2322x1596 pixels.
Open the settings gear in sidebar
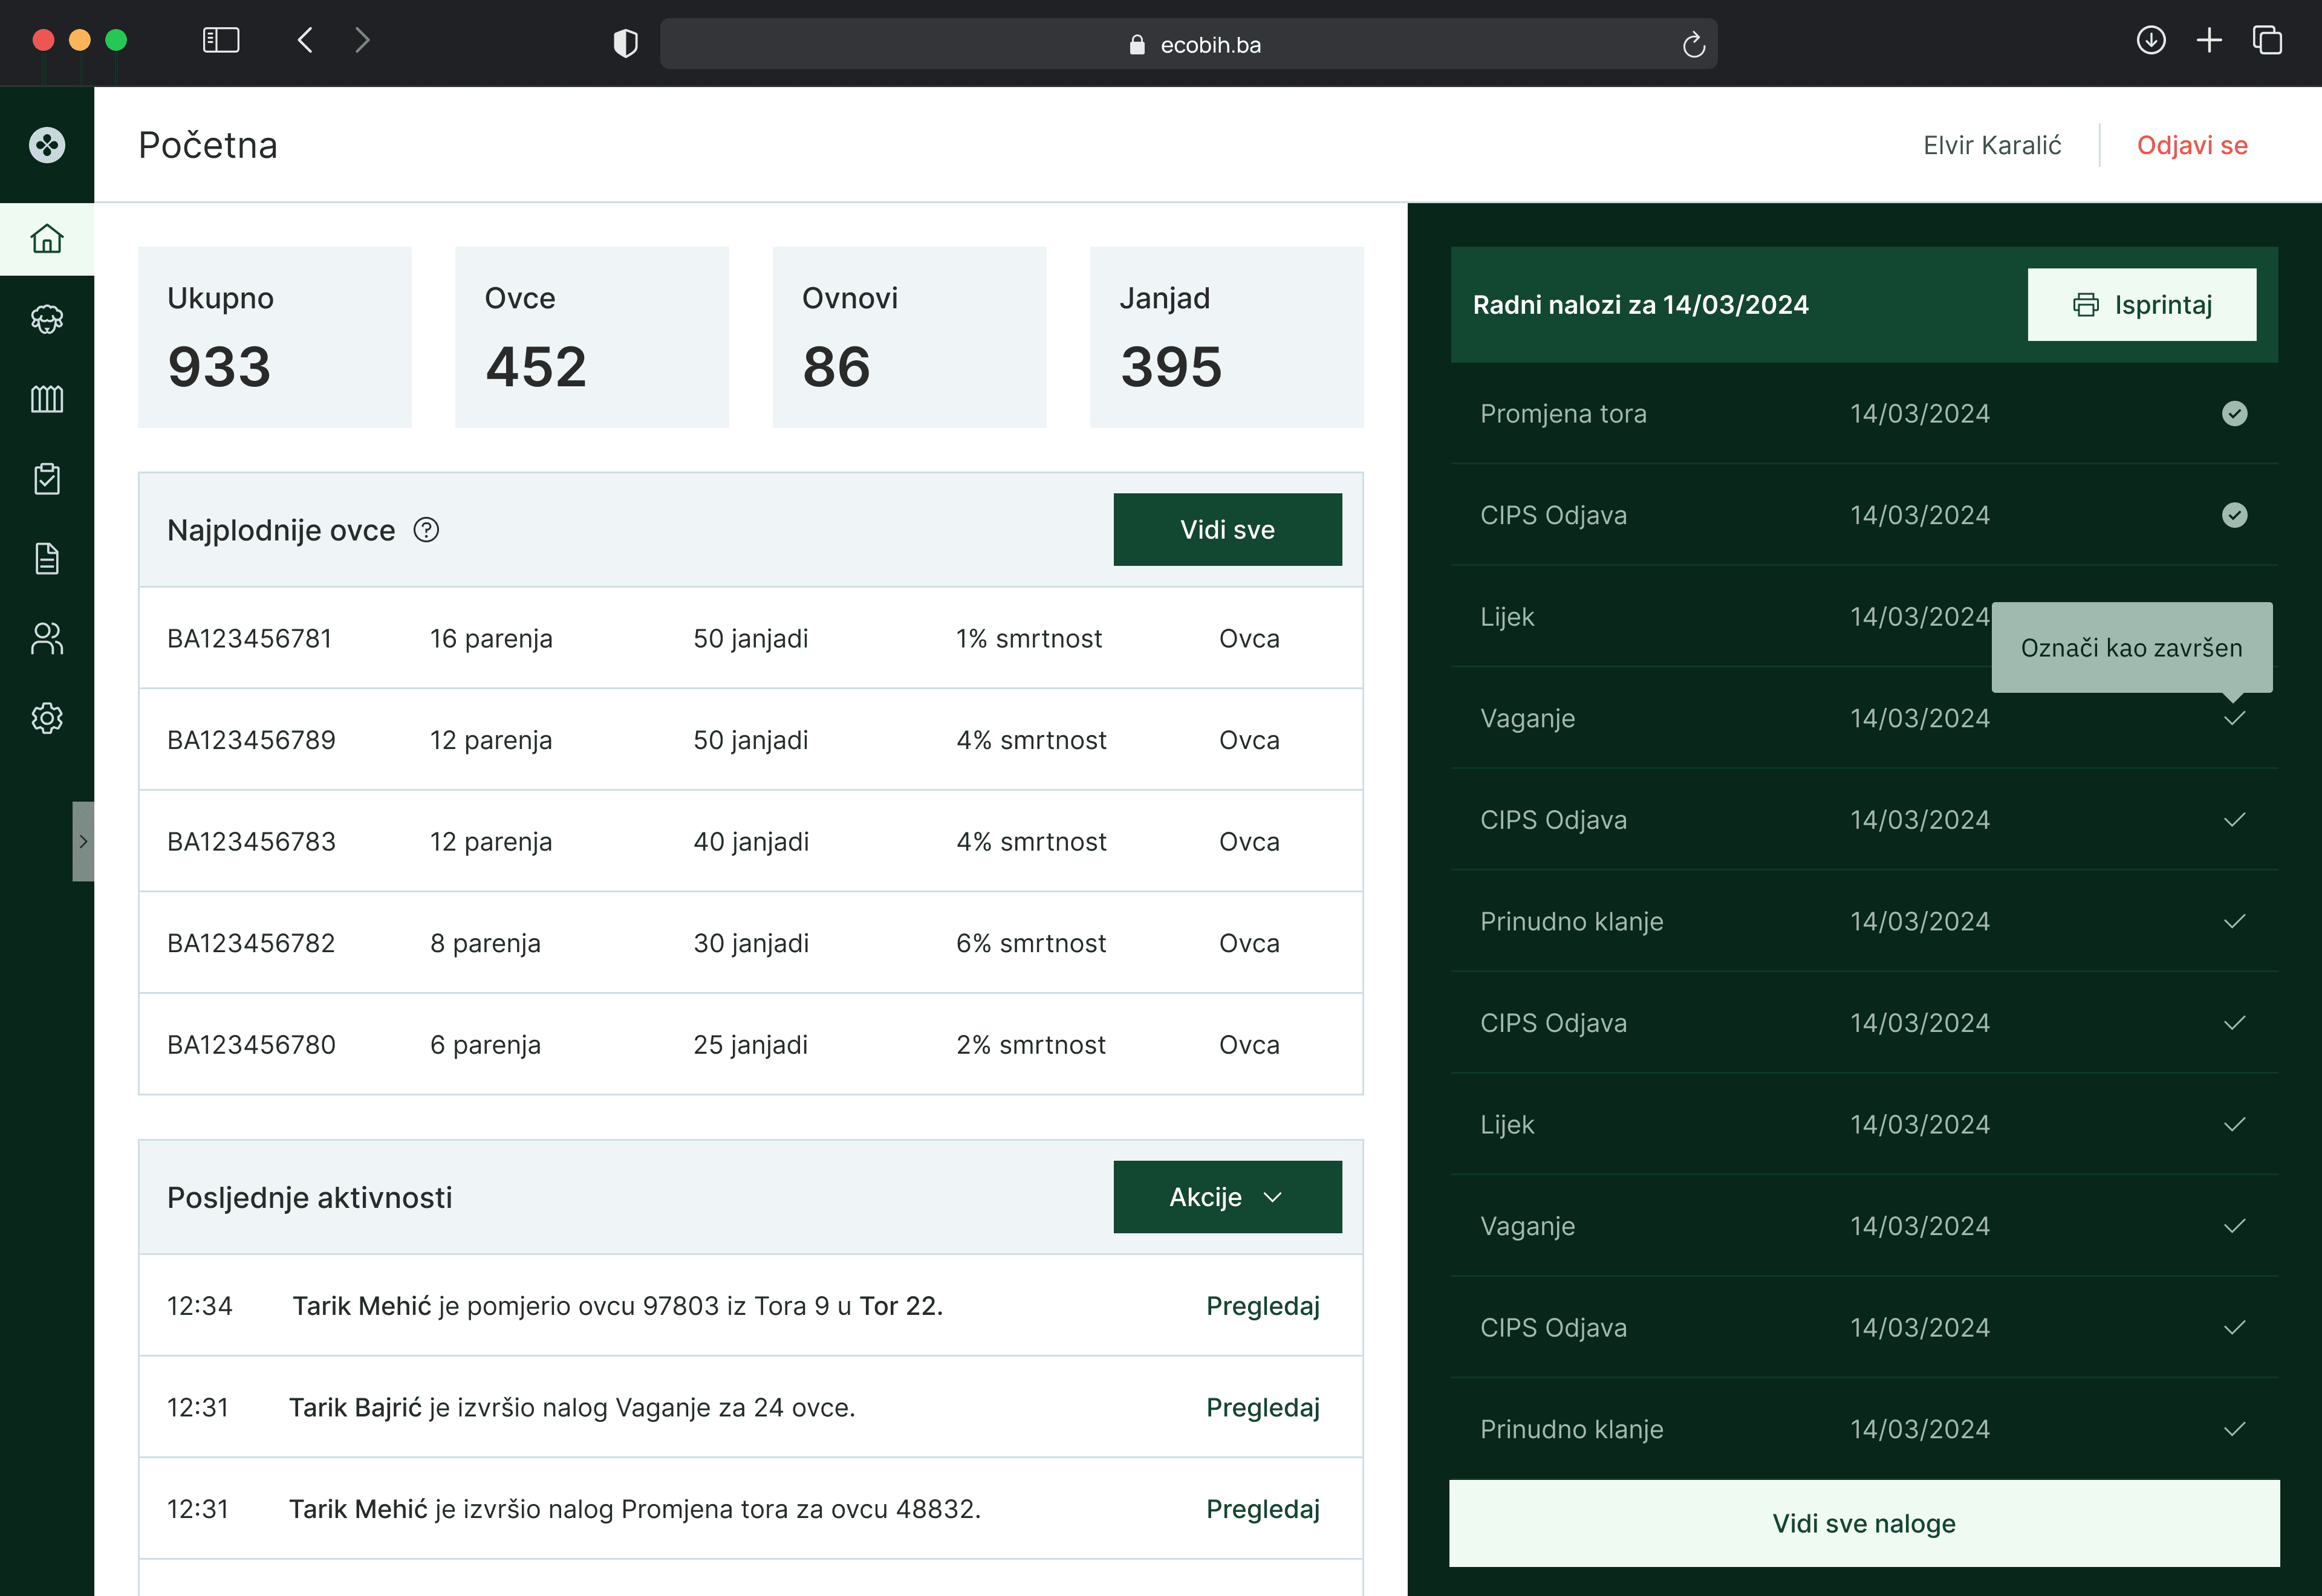47,718
